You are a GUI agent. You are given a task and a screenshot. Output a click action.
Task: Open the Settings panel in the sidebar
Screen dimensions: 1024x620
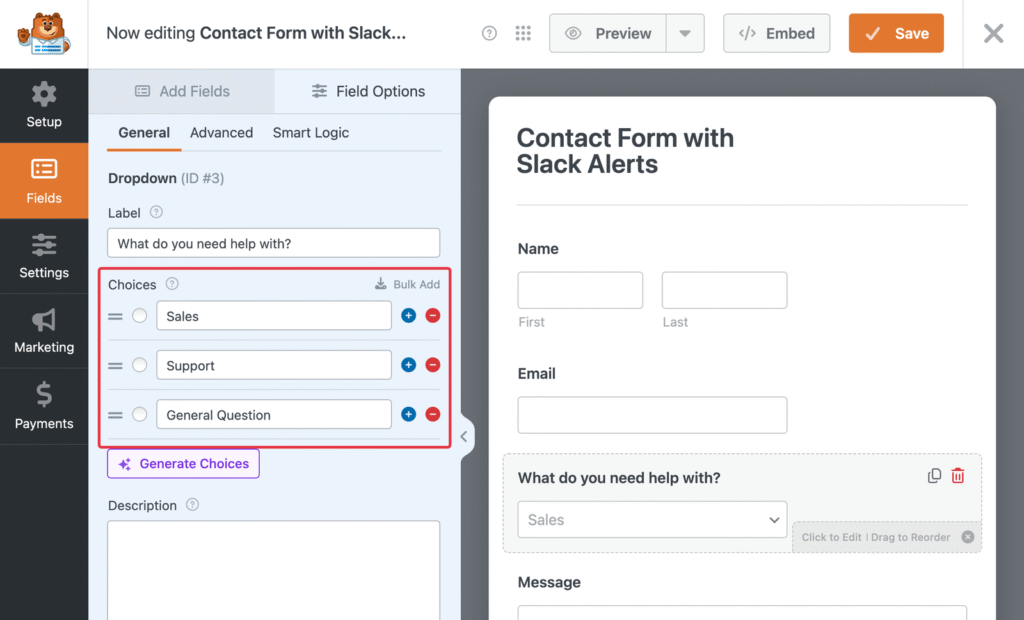pyautogui.click(x=44, y=256)
